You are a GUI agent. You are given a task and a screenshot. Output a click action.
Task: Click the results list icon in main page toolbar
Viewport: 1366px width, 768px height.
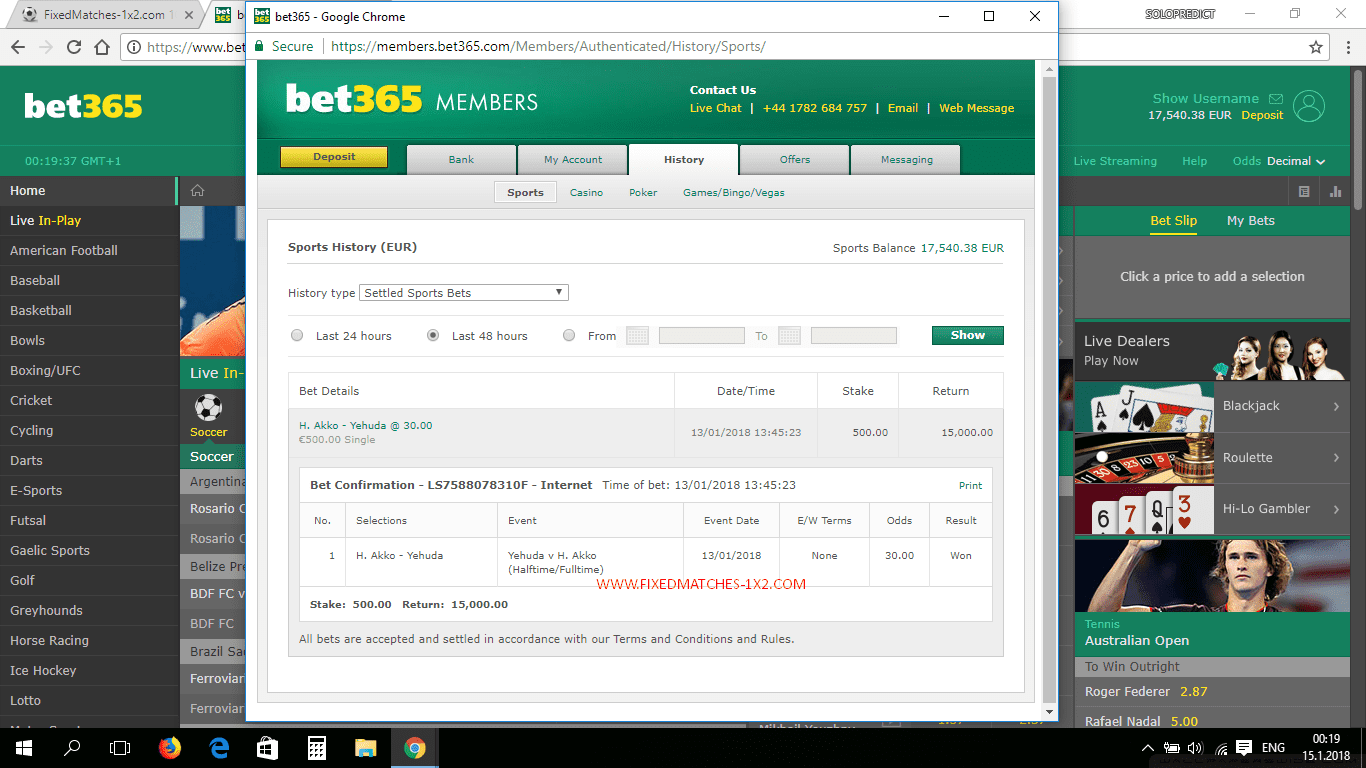(x=1304, y=191)
